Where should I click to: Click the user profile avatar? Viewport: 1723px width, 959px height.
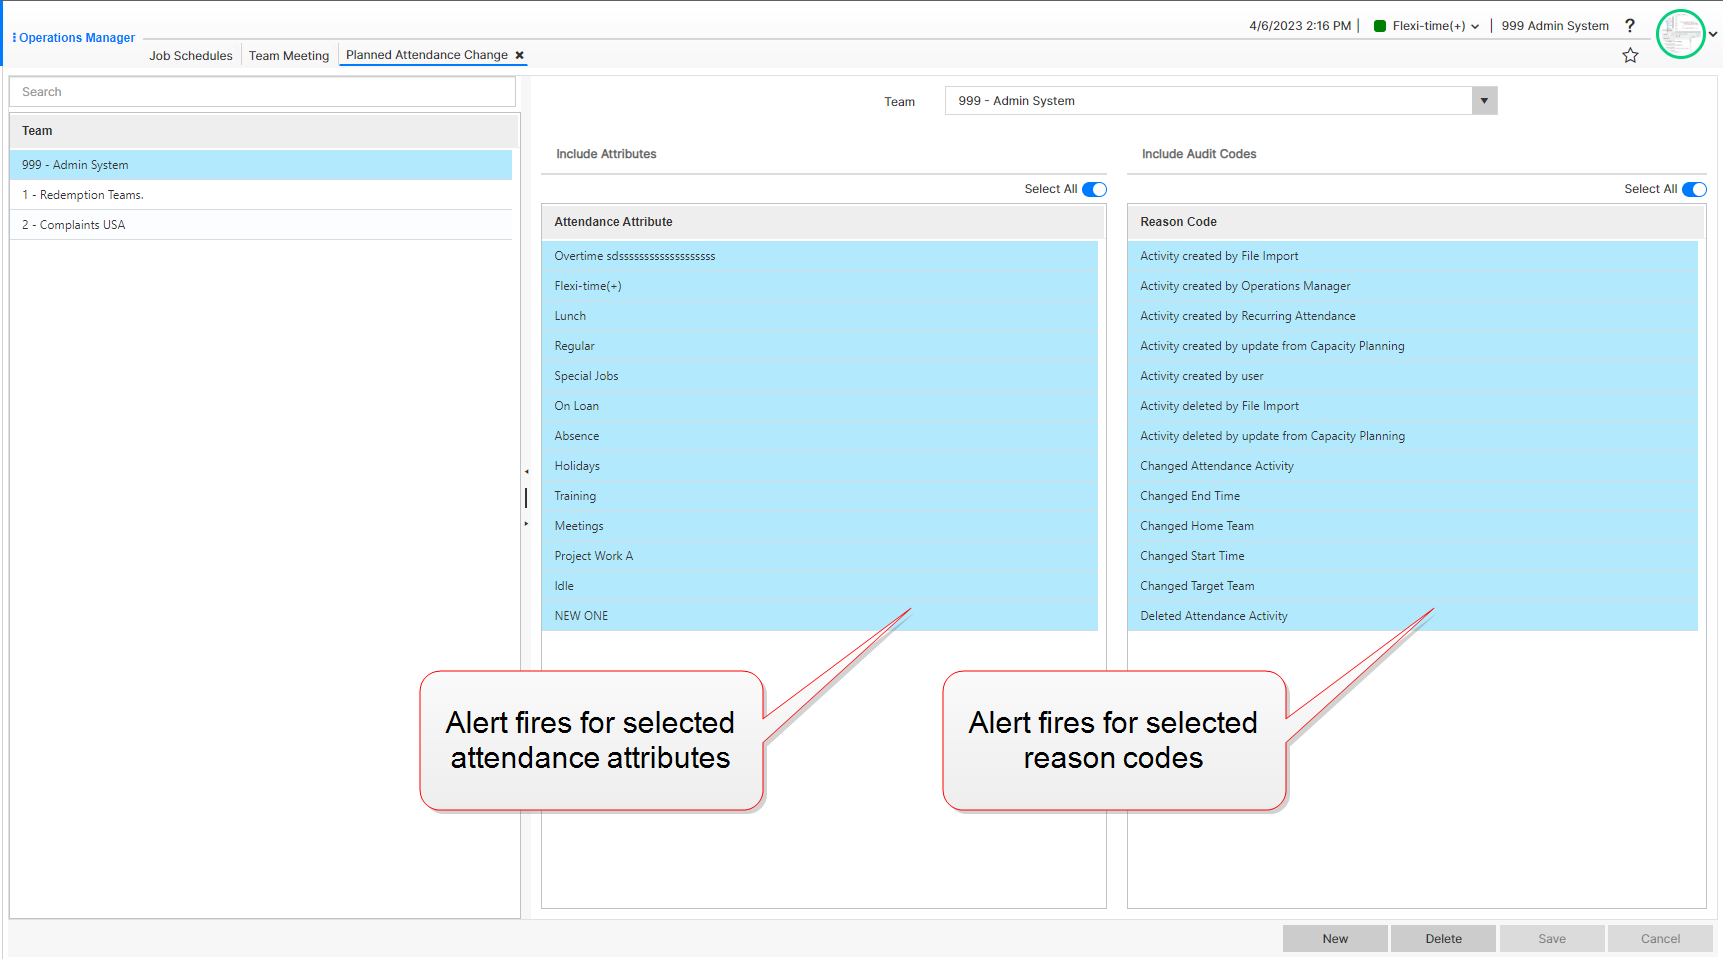(1680, 34)
